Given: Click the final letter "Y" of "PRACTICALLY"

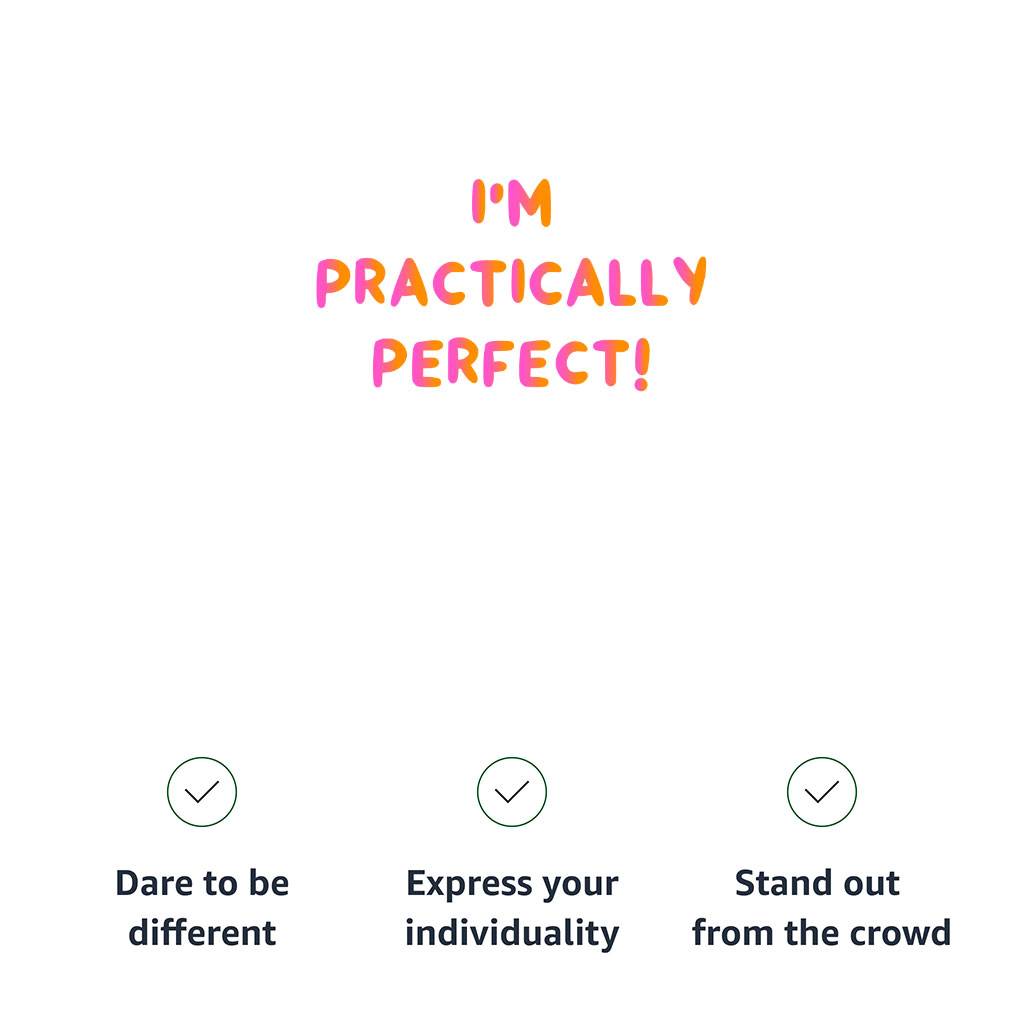Looking at the screenshot, I should 690,282.
